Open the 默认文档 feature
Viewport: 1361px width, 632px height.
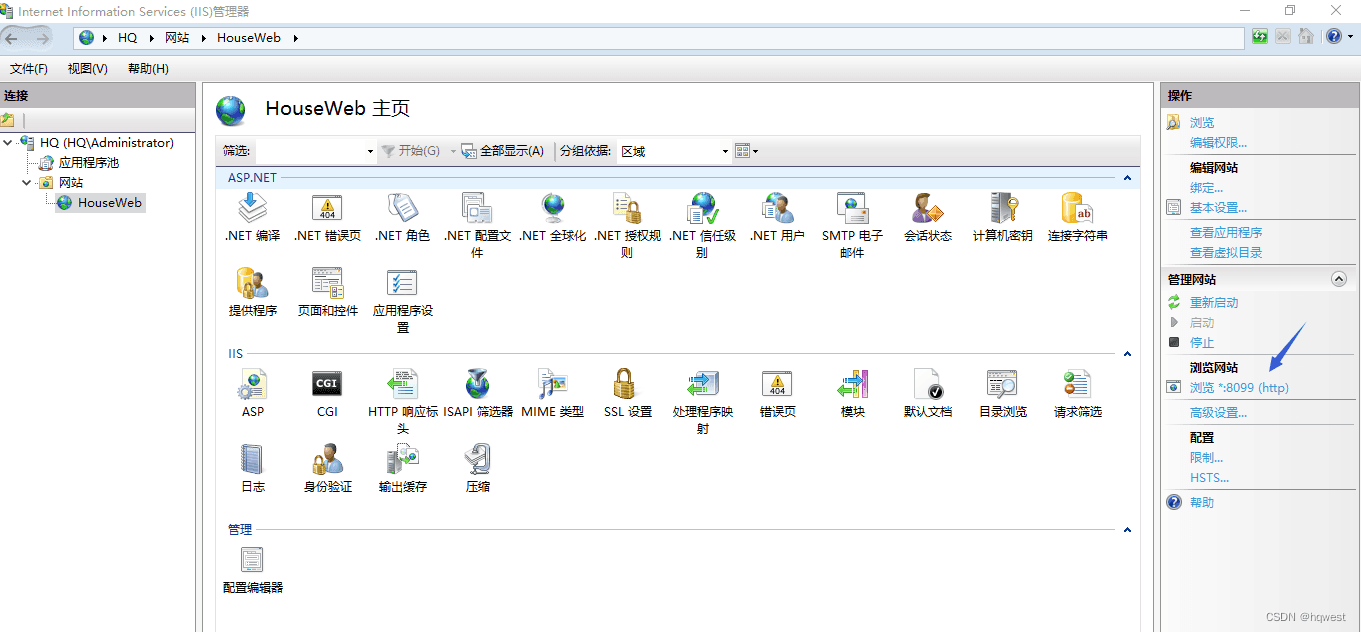pos(927,393)
